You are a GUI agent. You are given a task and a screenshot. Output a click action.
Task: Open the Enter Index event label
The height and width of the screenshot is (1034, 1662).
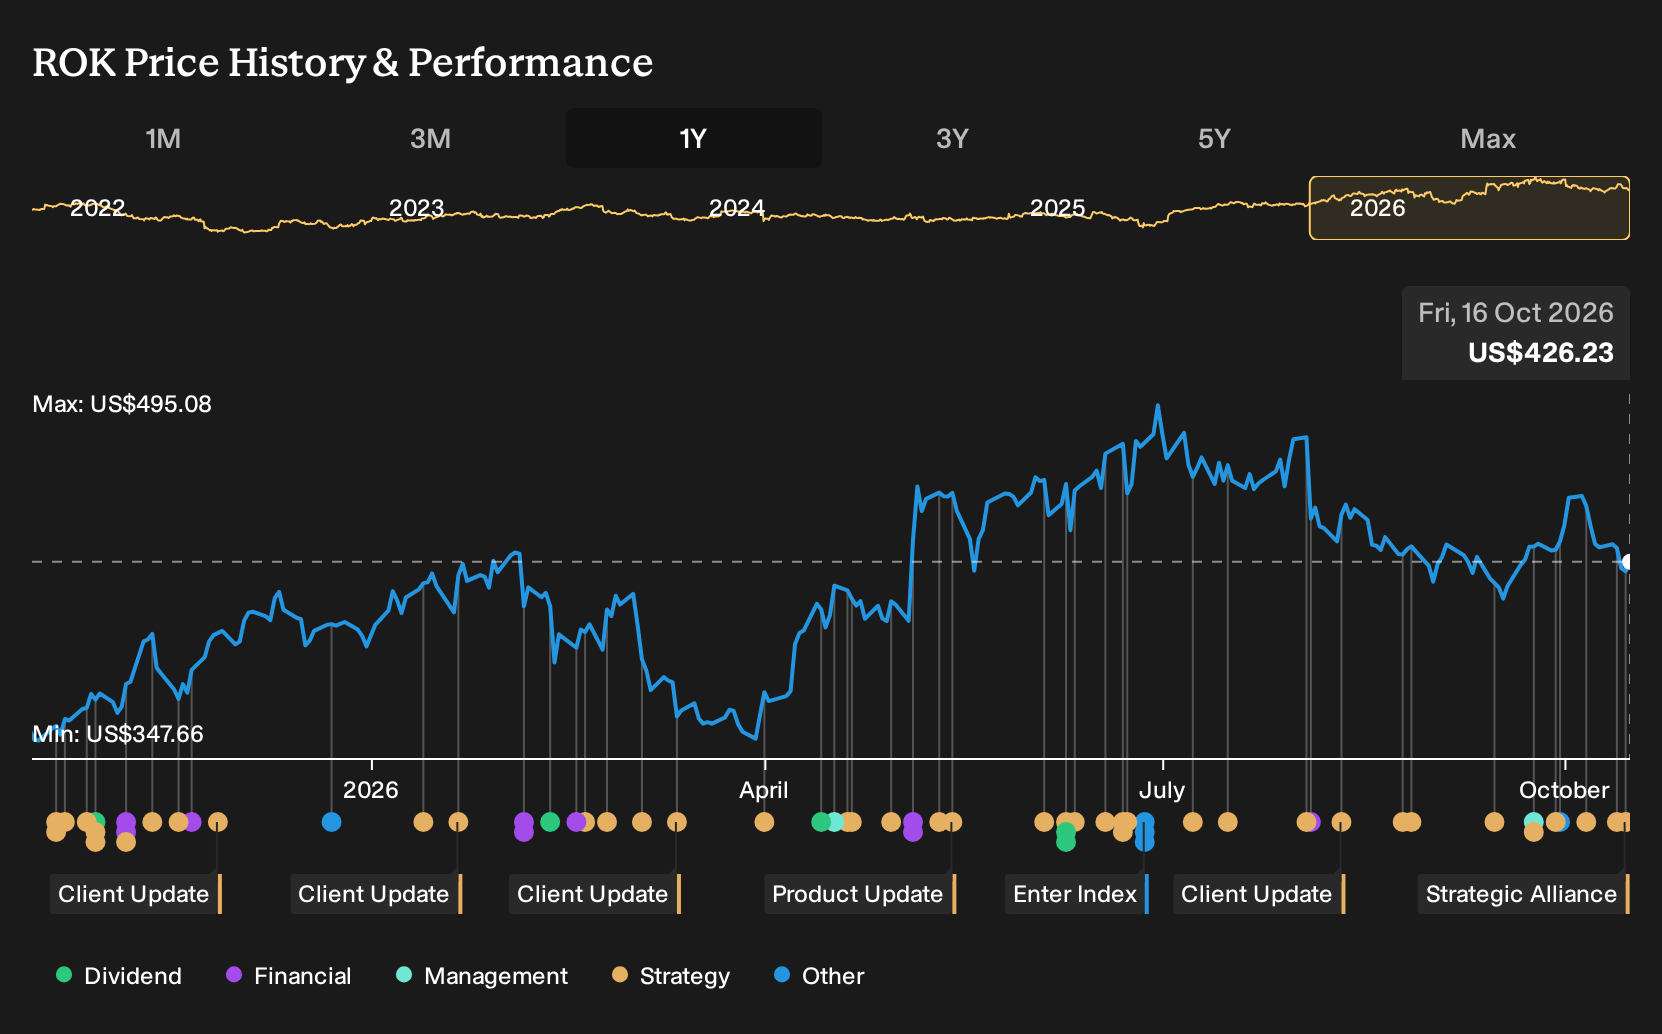click(x=1077, y=894)
